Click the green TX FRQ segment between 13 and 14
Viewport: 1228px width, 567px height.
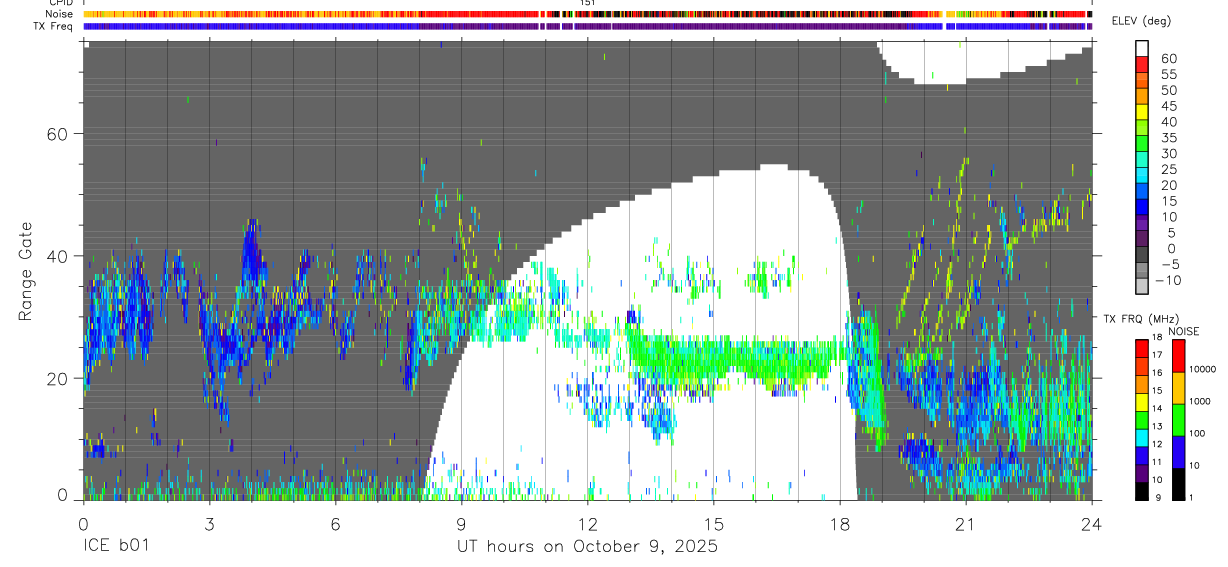[1142, 420]
